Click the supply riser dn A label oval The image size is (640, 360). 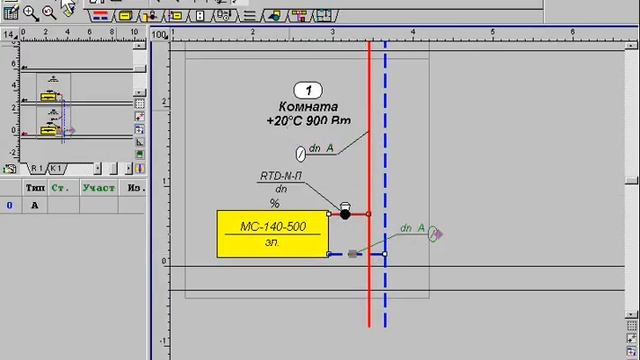click(300, 154)
